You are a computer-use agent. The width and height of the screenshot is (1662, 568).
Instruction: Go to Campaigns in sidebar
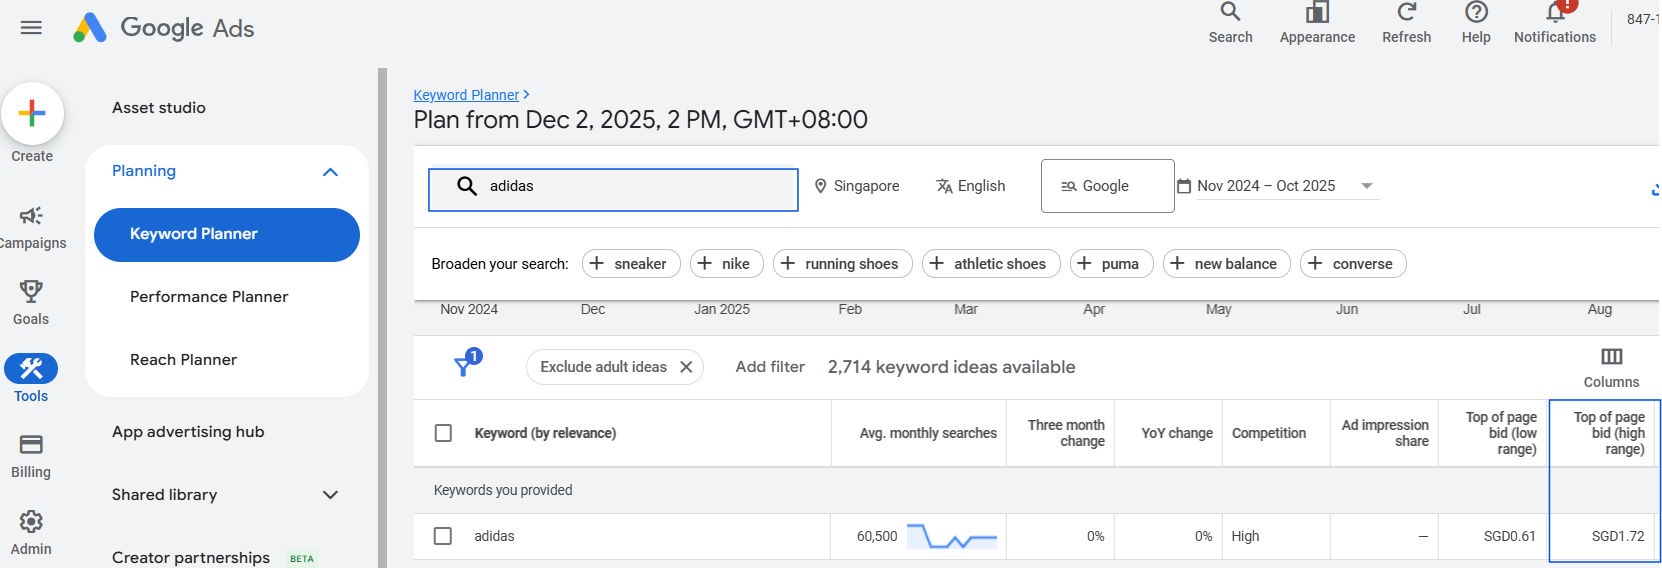31,228
